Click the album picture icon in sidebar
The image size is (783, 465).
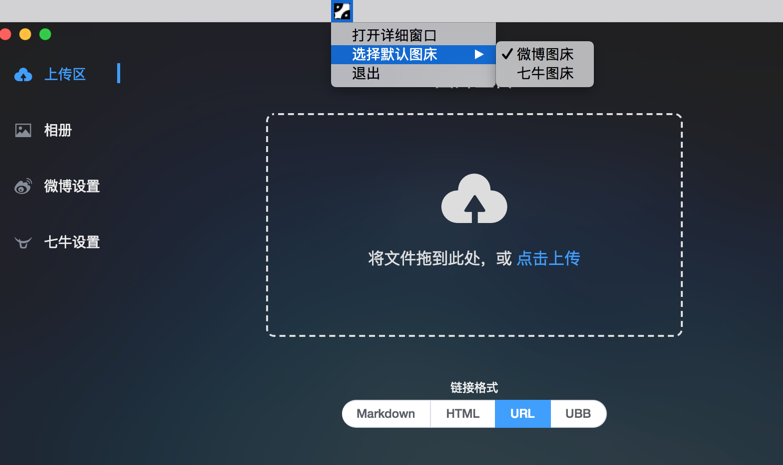[23, 130]
